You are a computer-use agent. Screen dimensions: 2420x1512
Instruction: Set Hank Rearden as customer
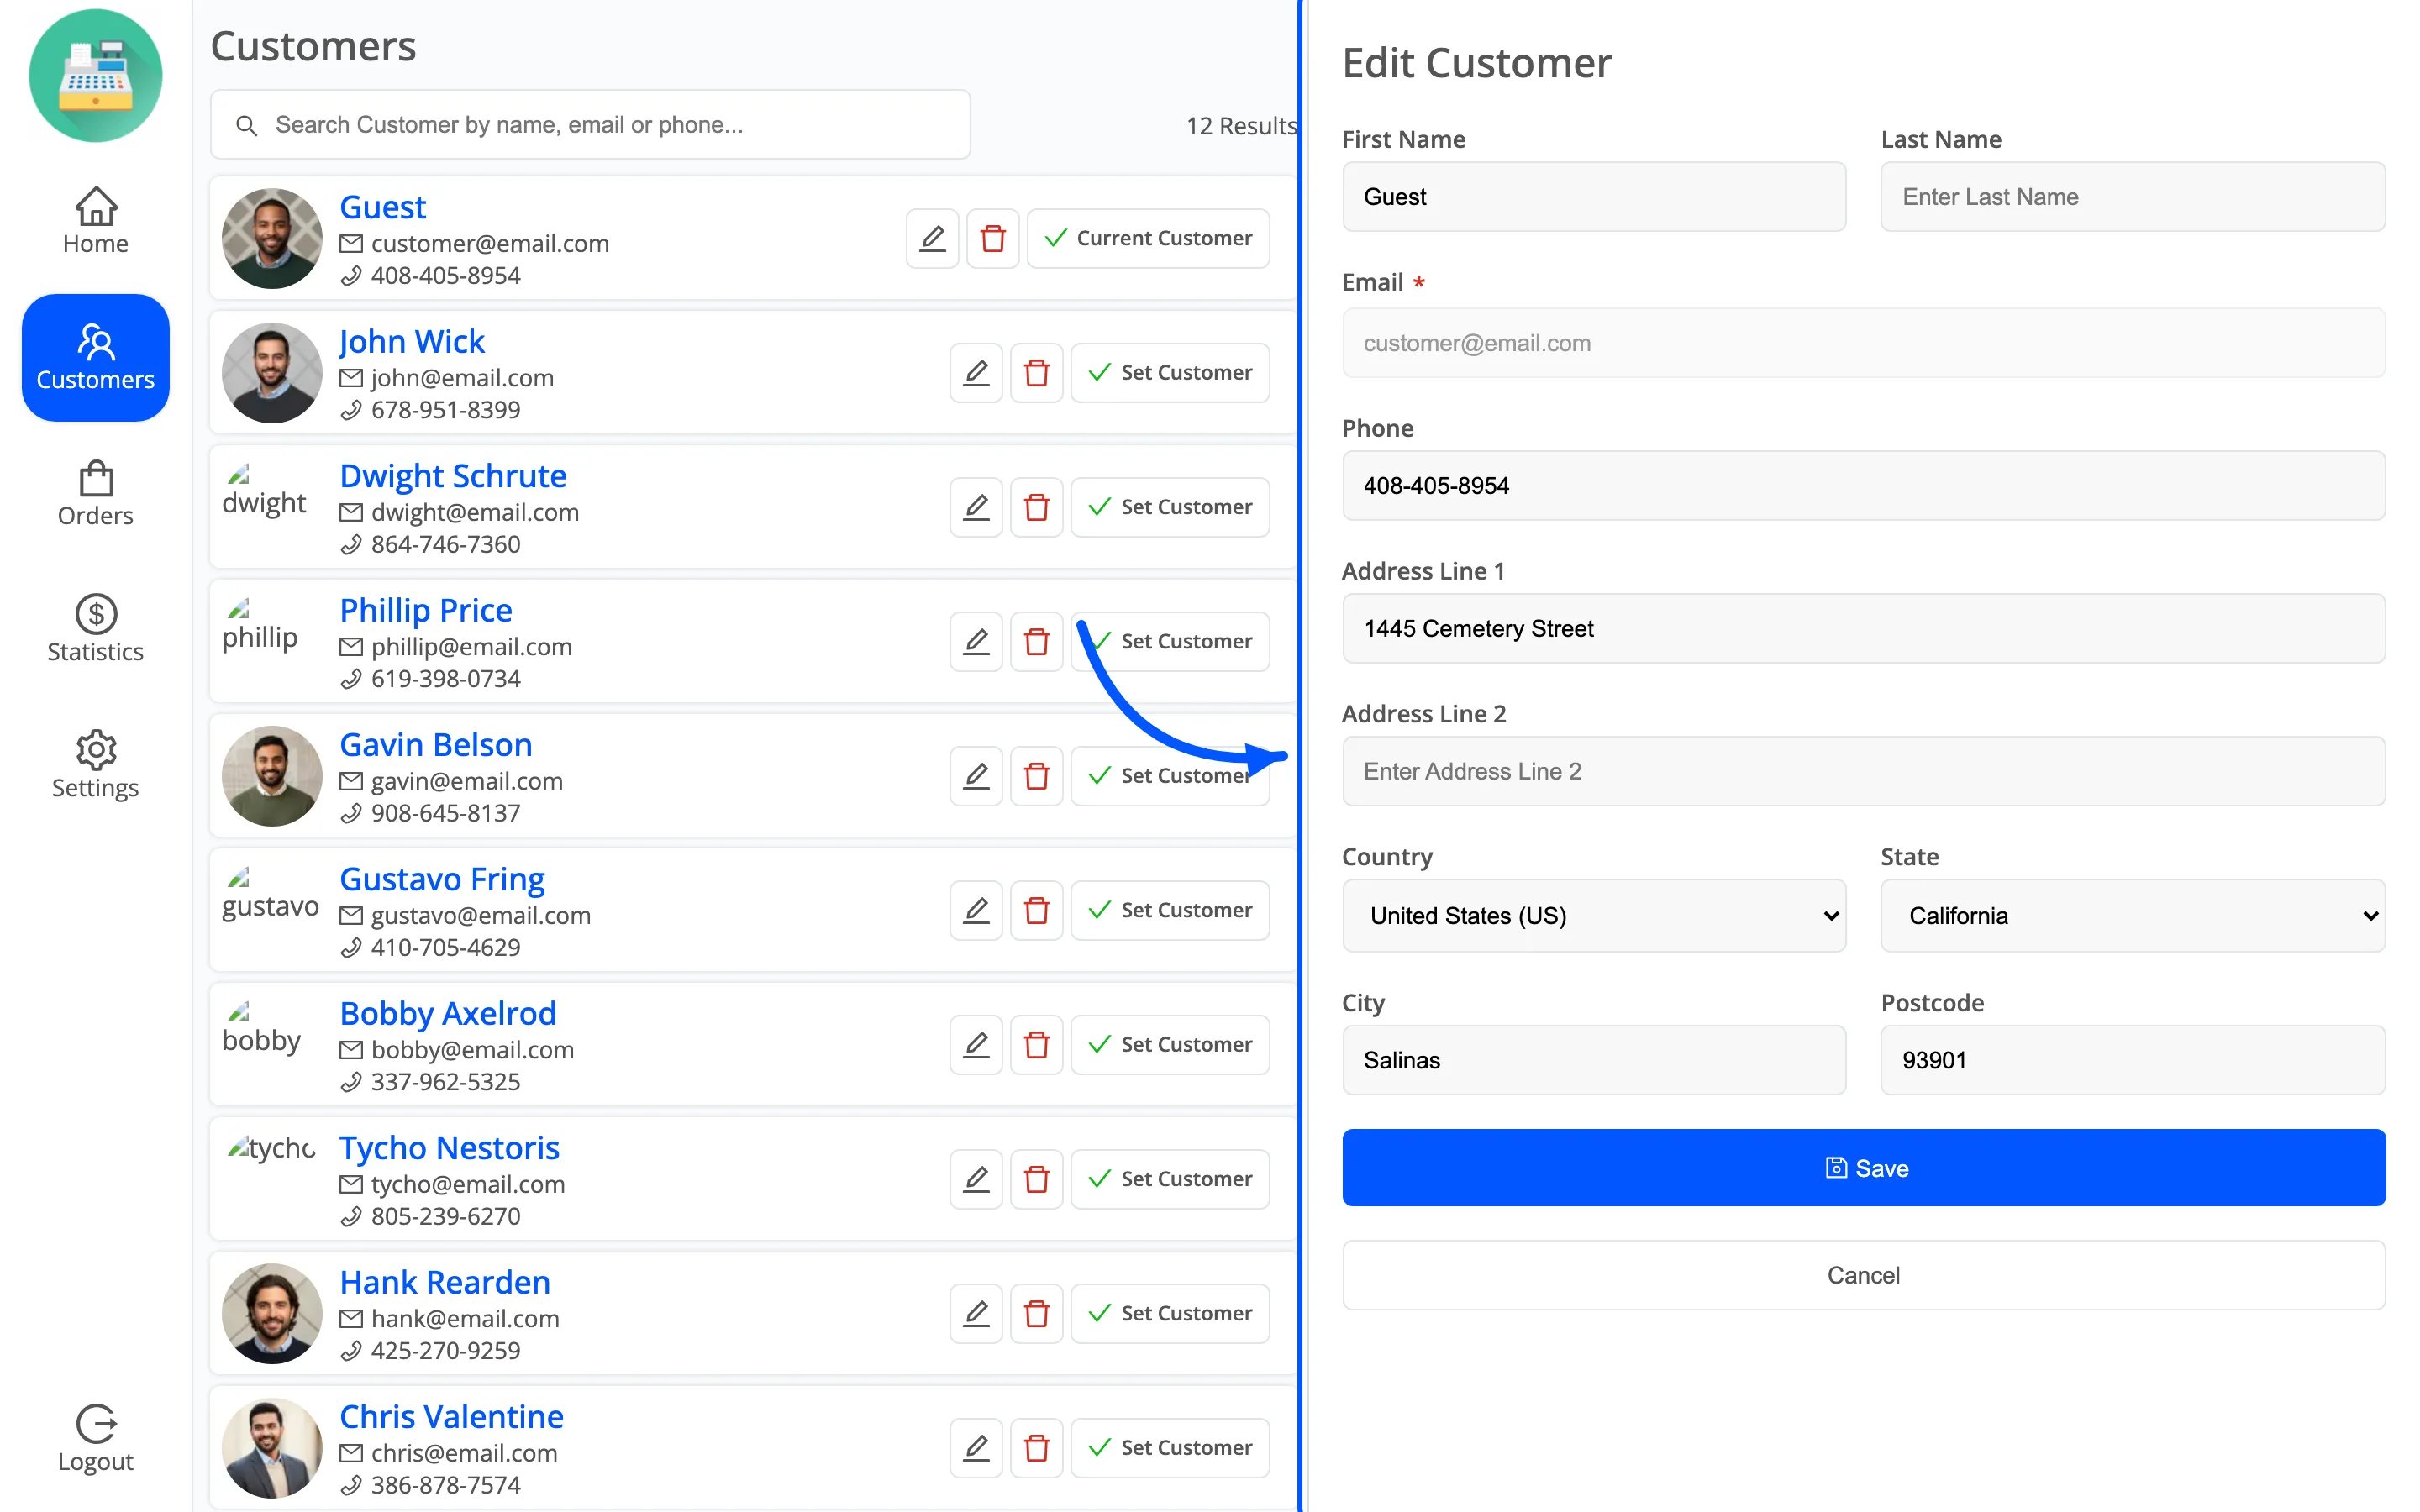tap(1170, 1313)
